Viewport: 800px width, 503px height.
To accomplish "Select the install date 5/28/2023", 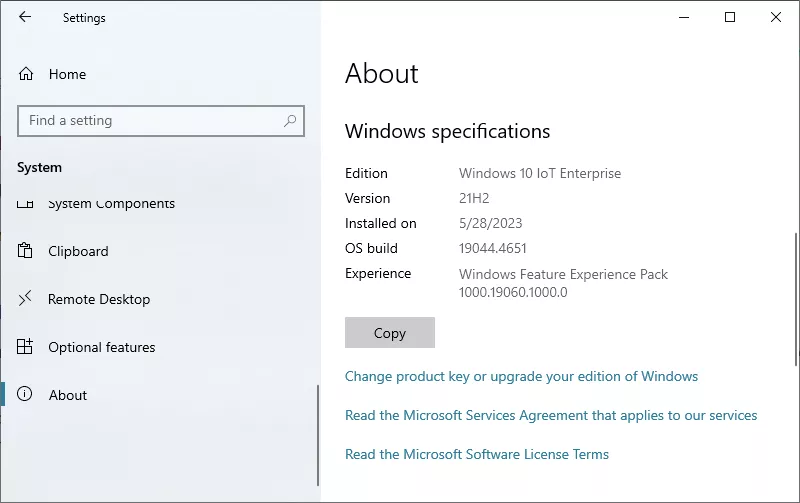I will point(490,223).
